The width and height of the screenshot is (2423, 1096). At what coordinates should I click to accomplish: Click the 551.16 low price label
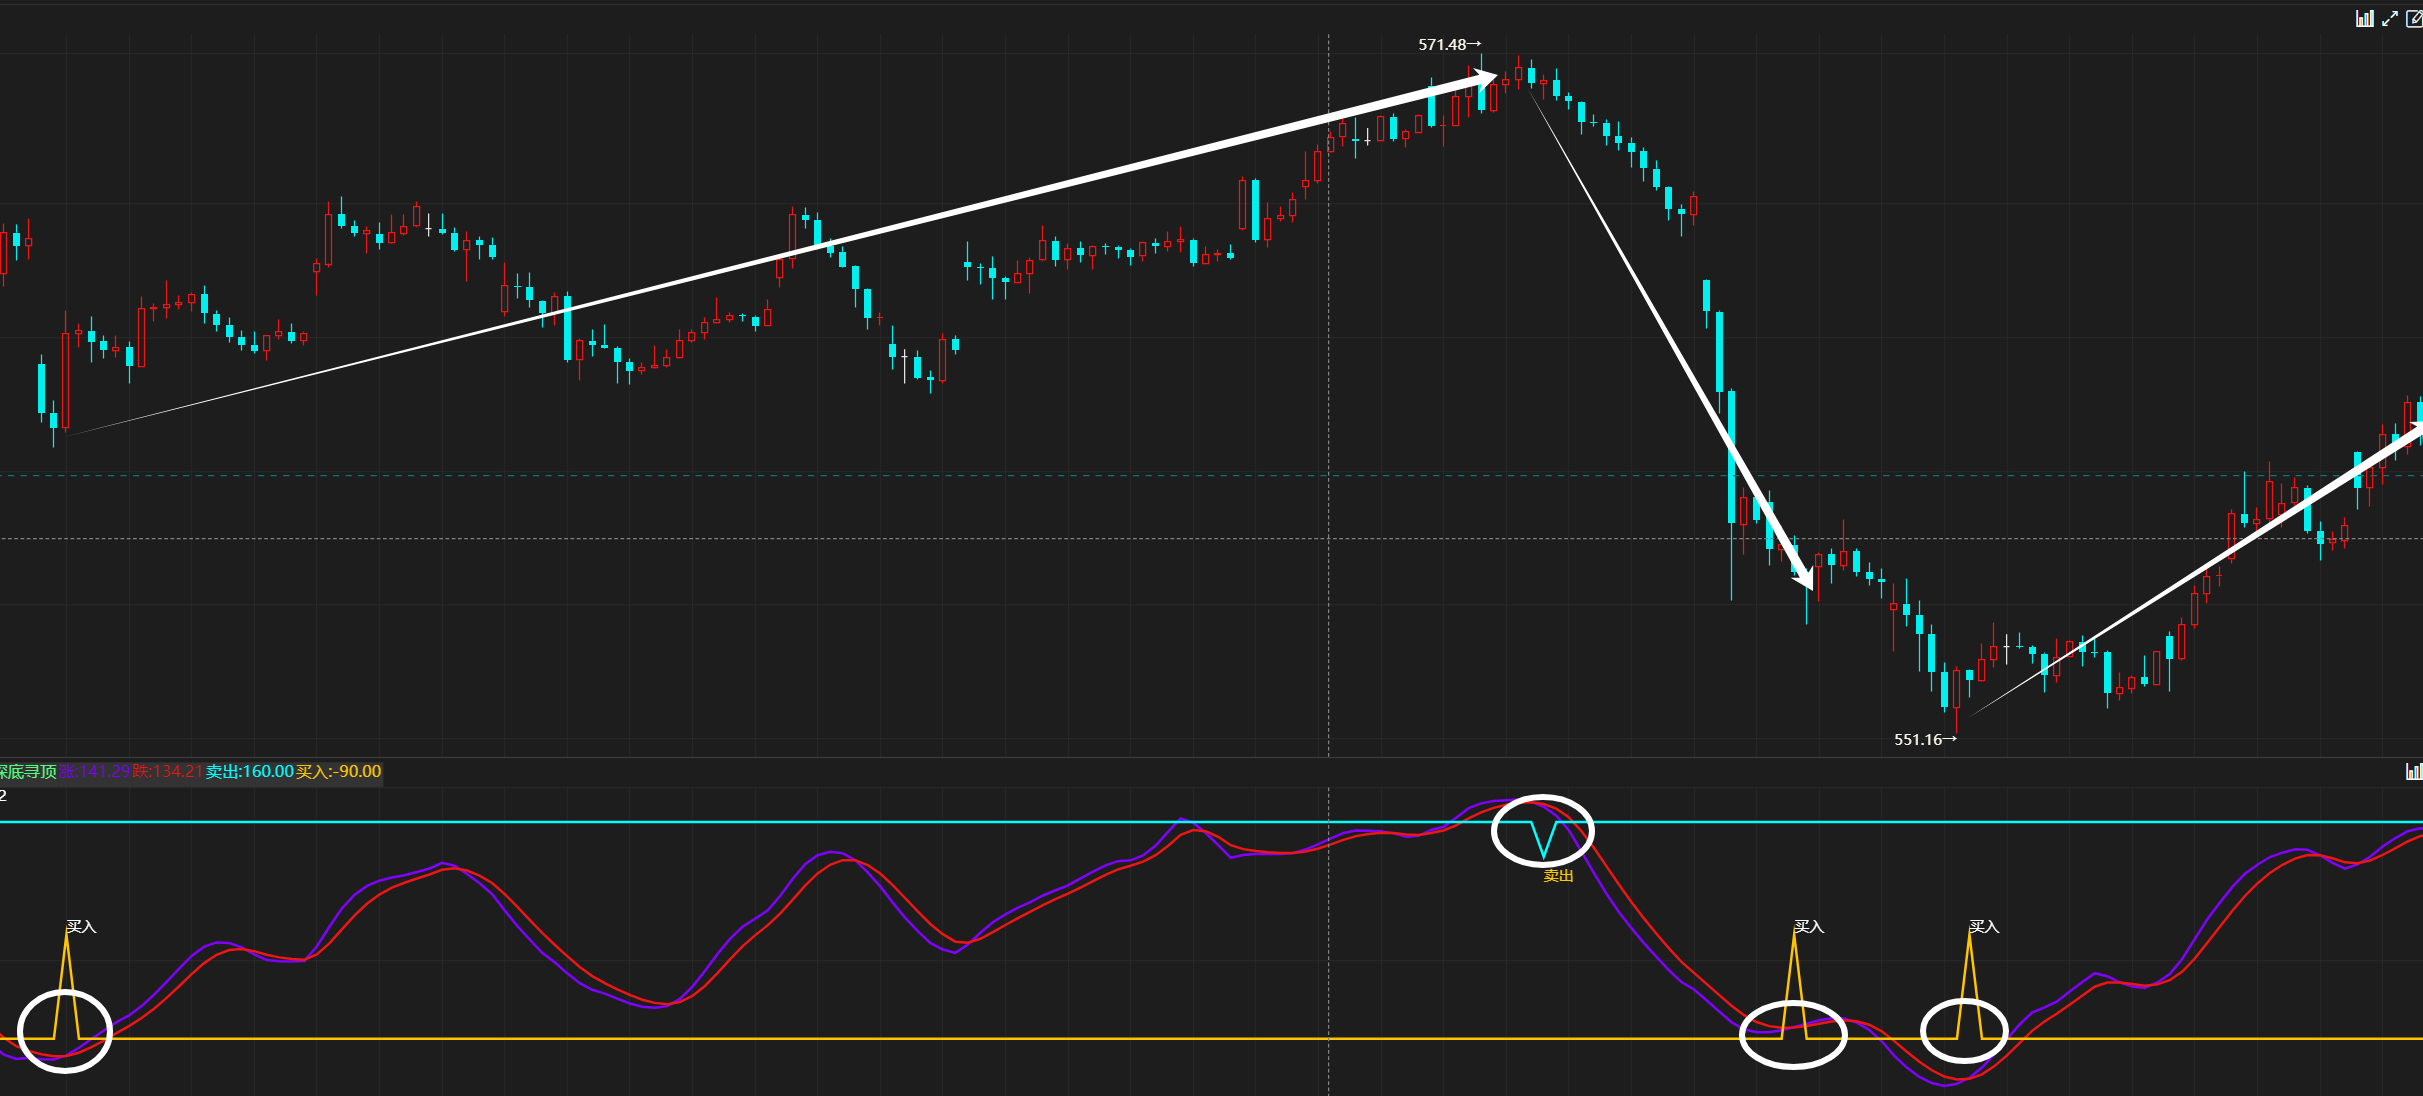click(x=1925, y=739)
